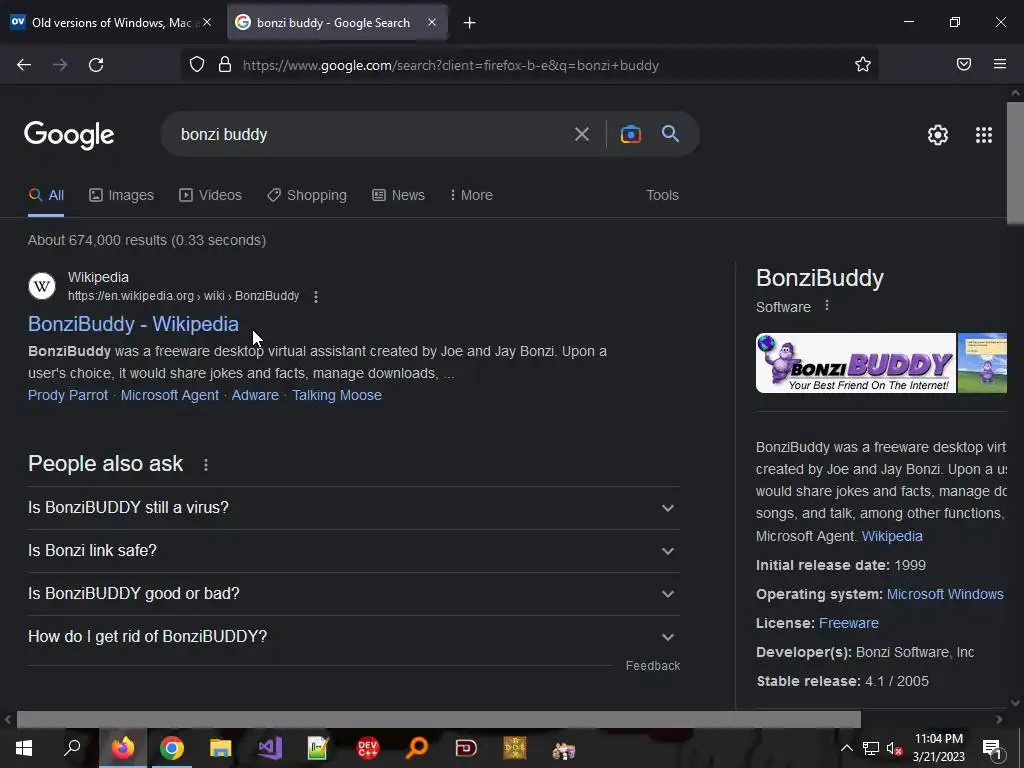
Task: Open the DOSBox taskbar icon
Action: click(515, 748)
